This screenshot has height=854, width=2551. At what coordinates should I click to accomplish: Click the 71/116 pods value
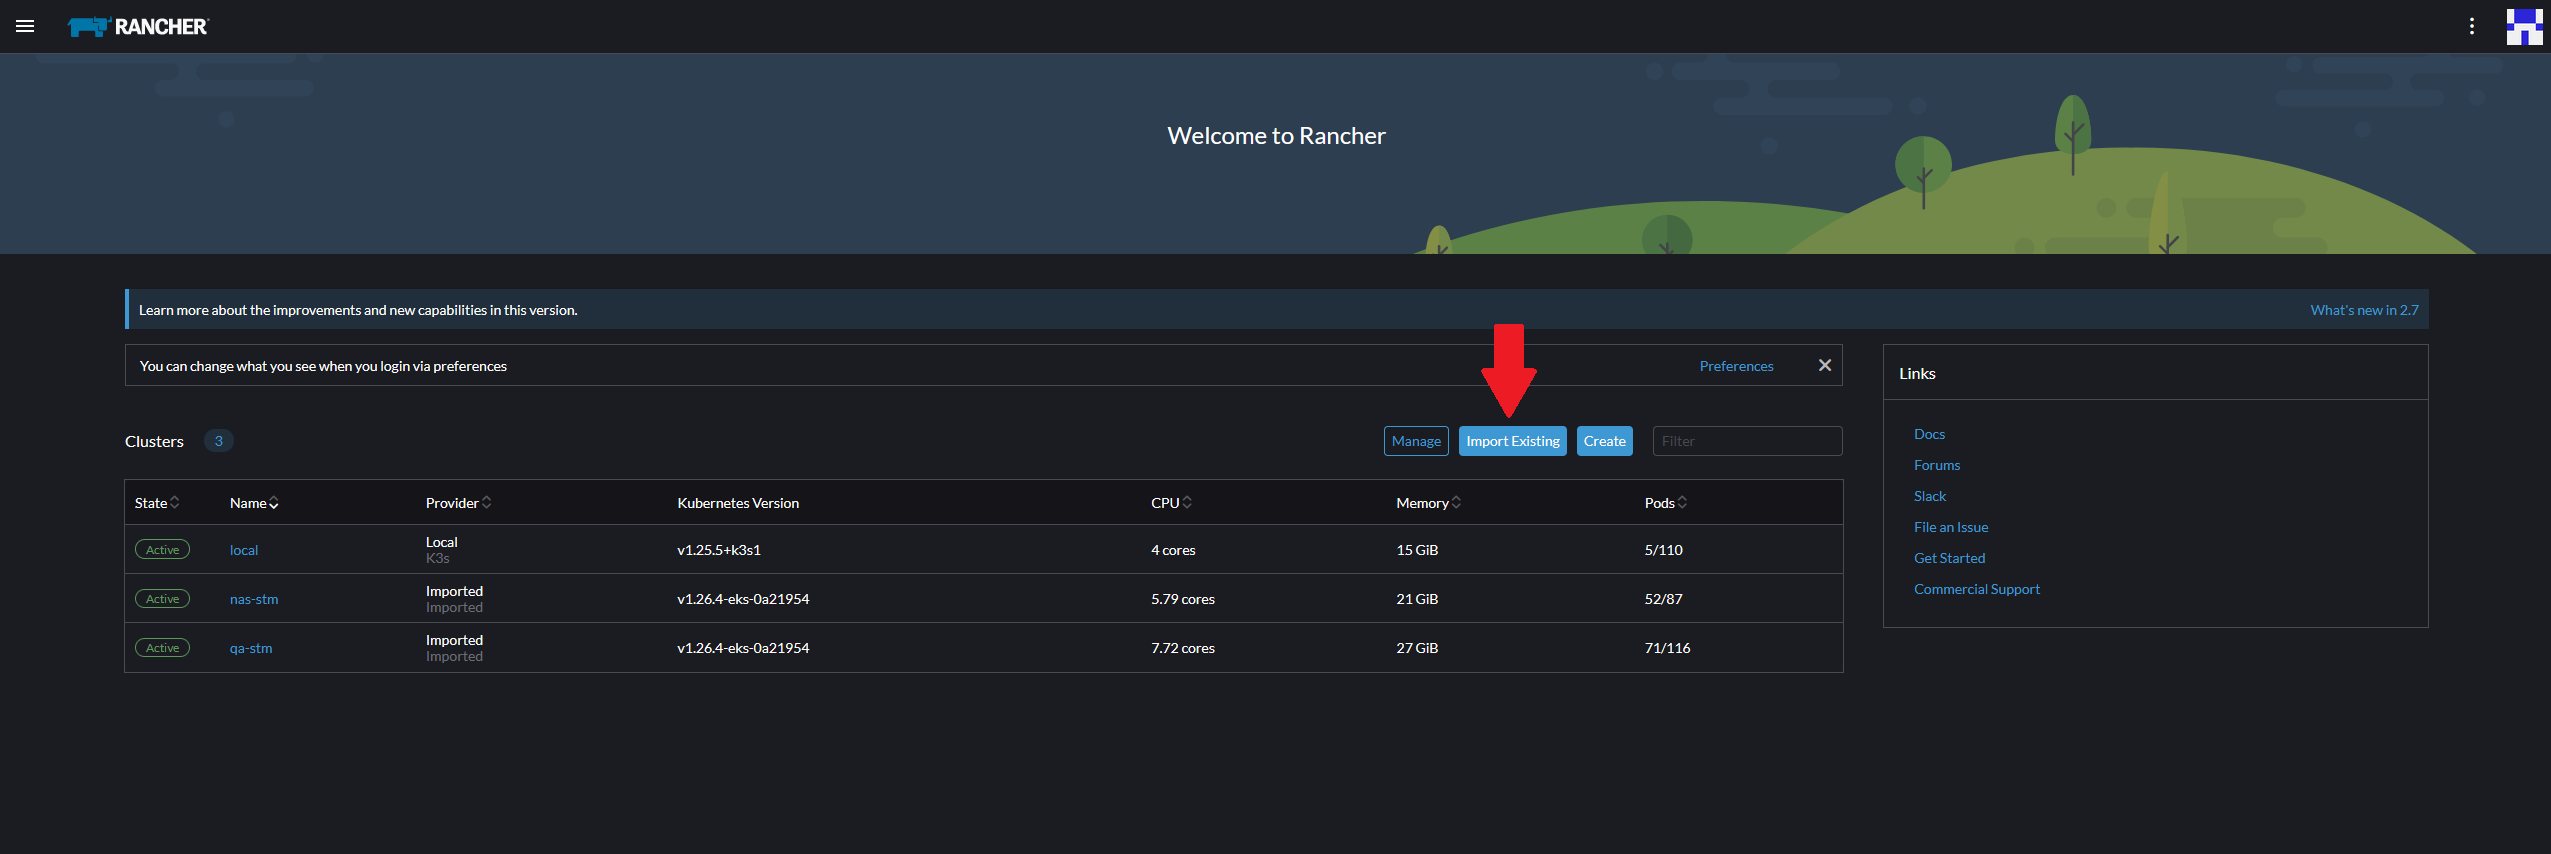coord(1667,648)
